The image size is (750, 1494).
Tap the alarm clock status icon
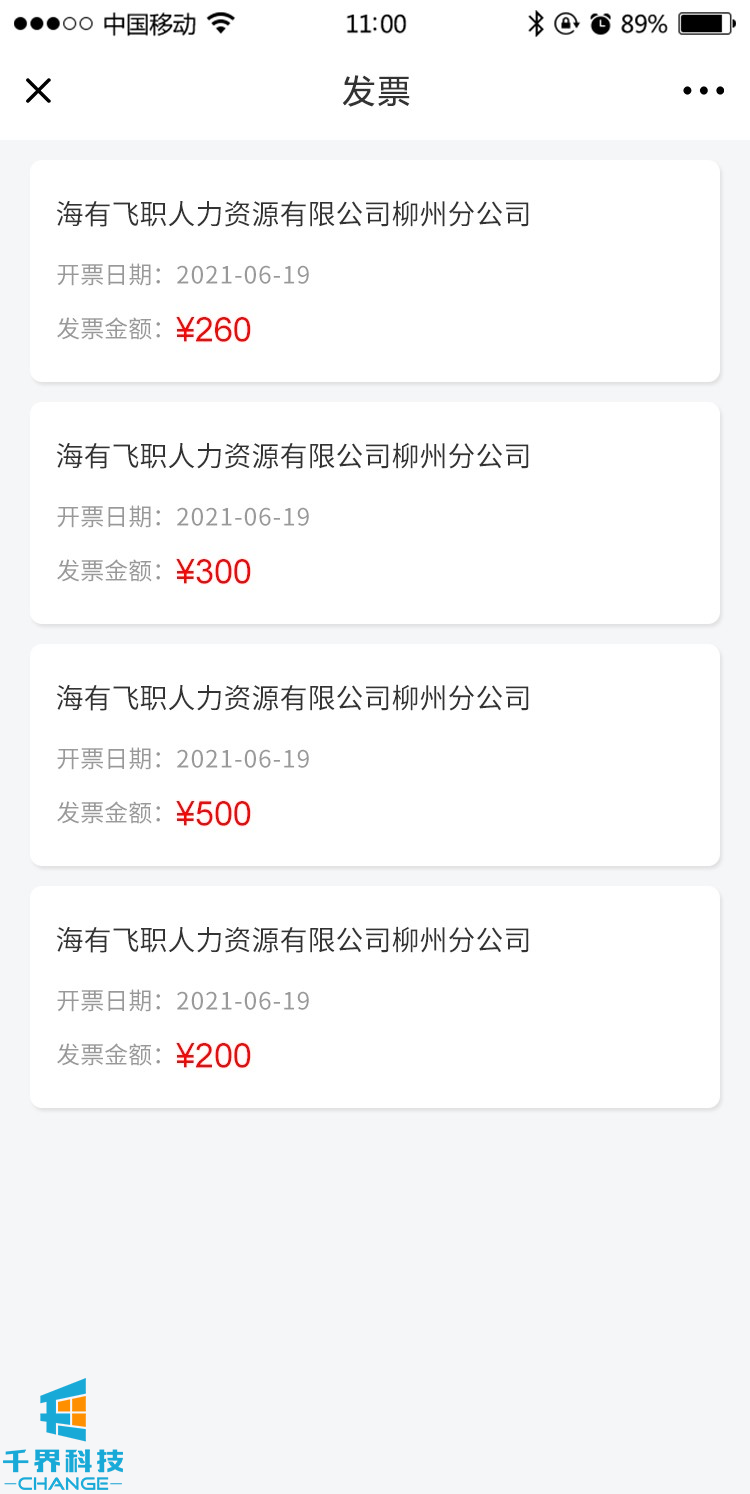point(600,24)
